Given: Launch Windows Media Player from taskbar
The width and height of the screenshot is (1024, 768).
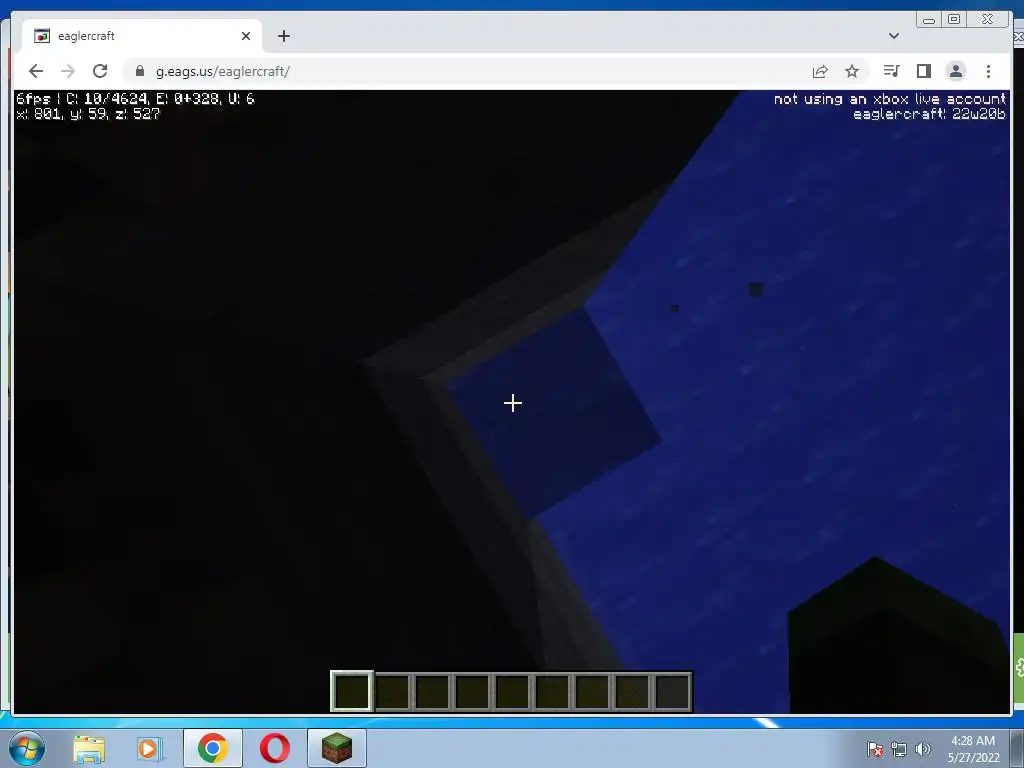Looking at the screenshot, I should pyautogui.click(x=150, y=748).
